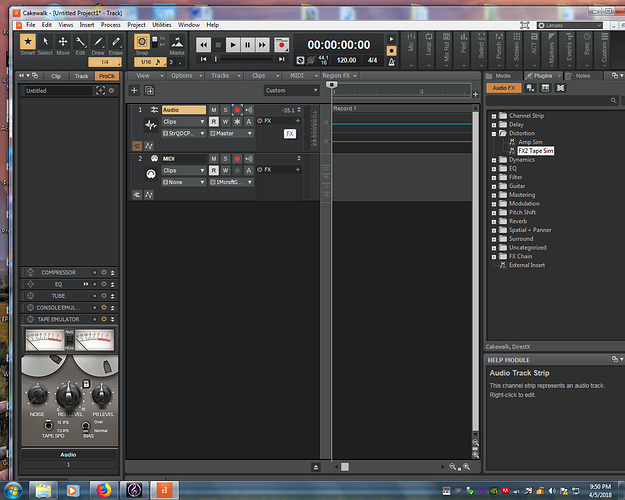
Task: Select the Erase tool
Action: point(116,41)
